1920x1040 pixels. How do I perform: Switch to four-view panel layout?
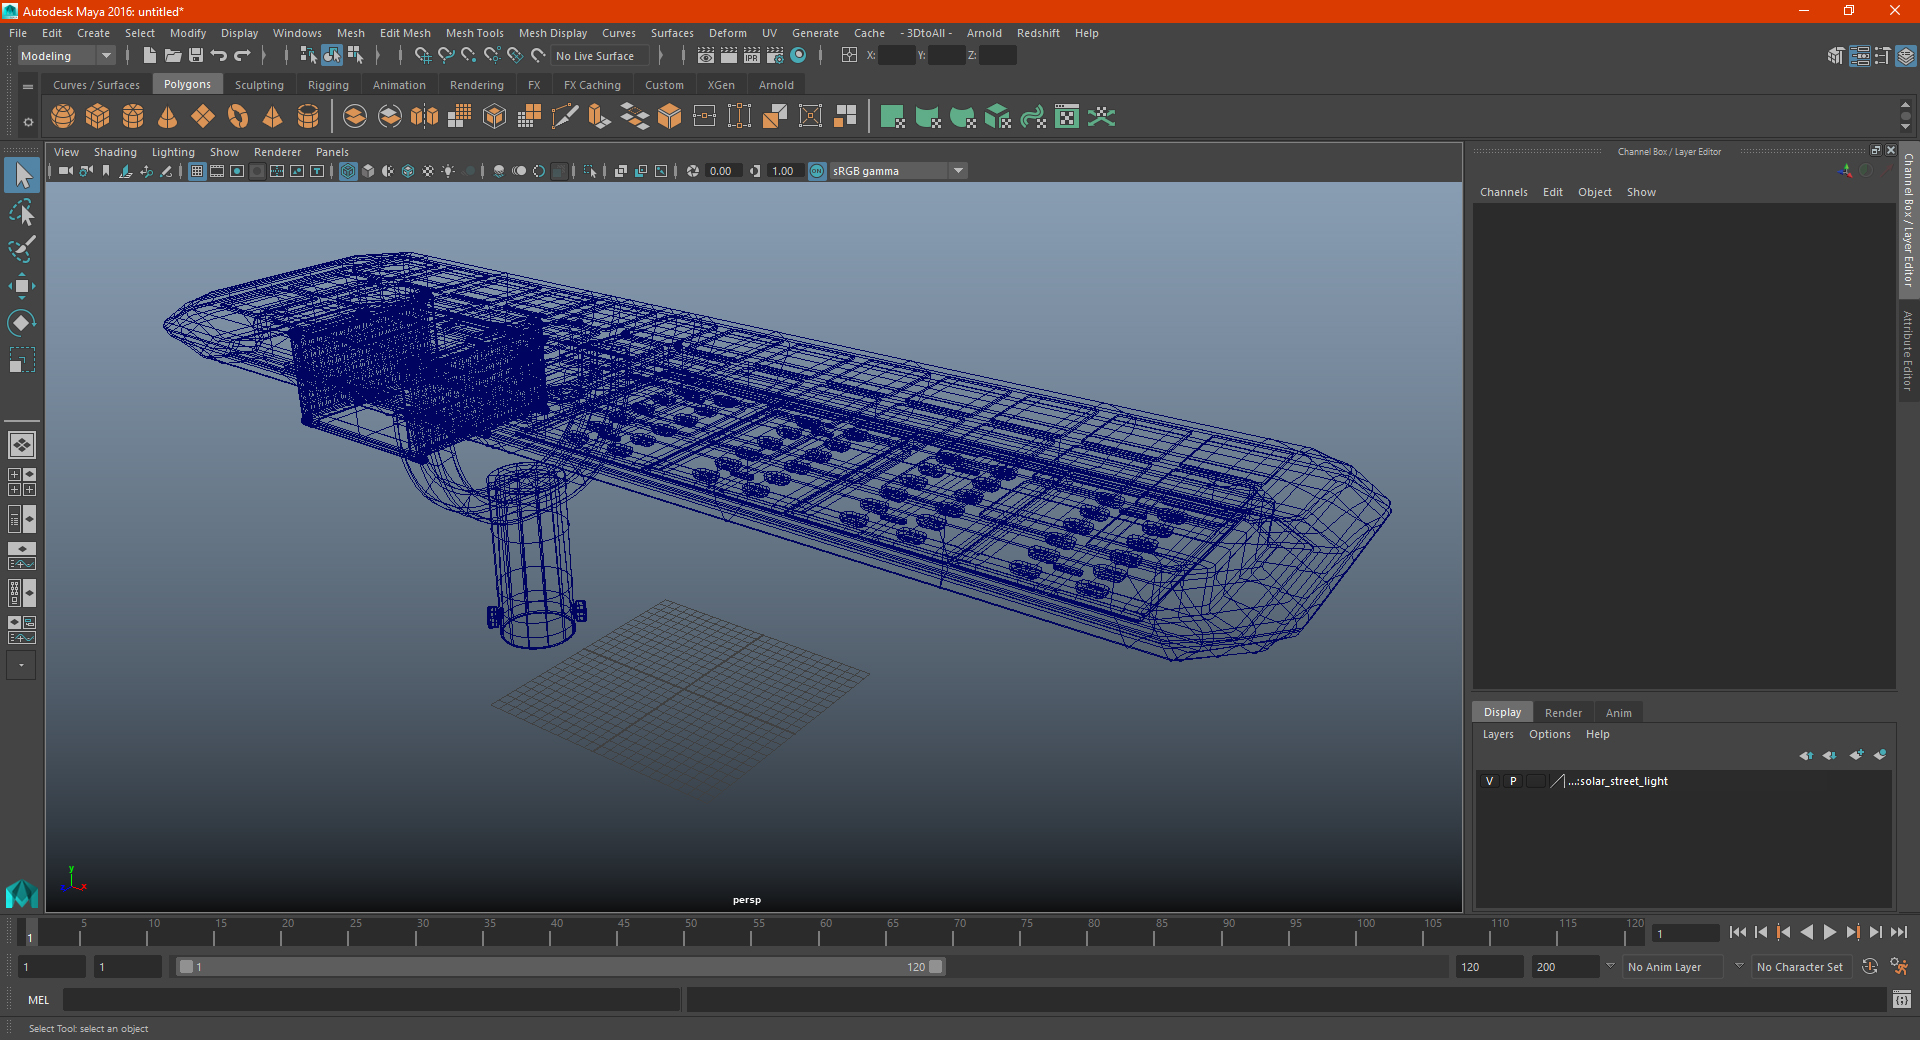[22, 482]
